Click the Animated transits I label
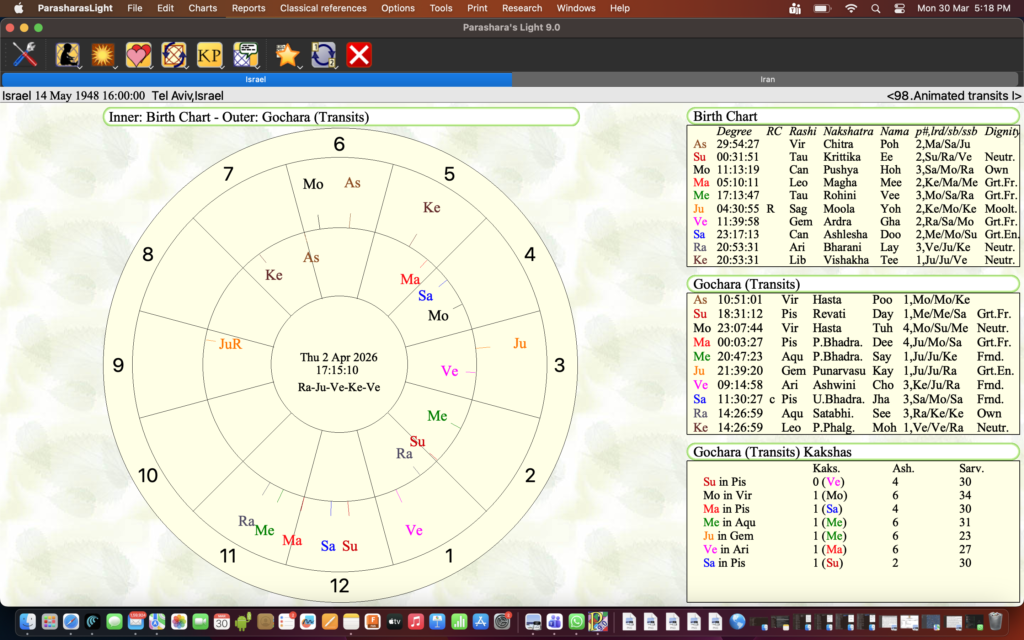This screenshot has height=640, width=1024. [953, 96]
